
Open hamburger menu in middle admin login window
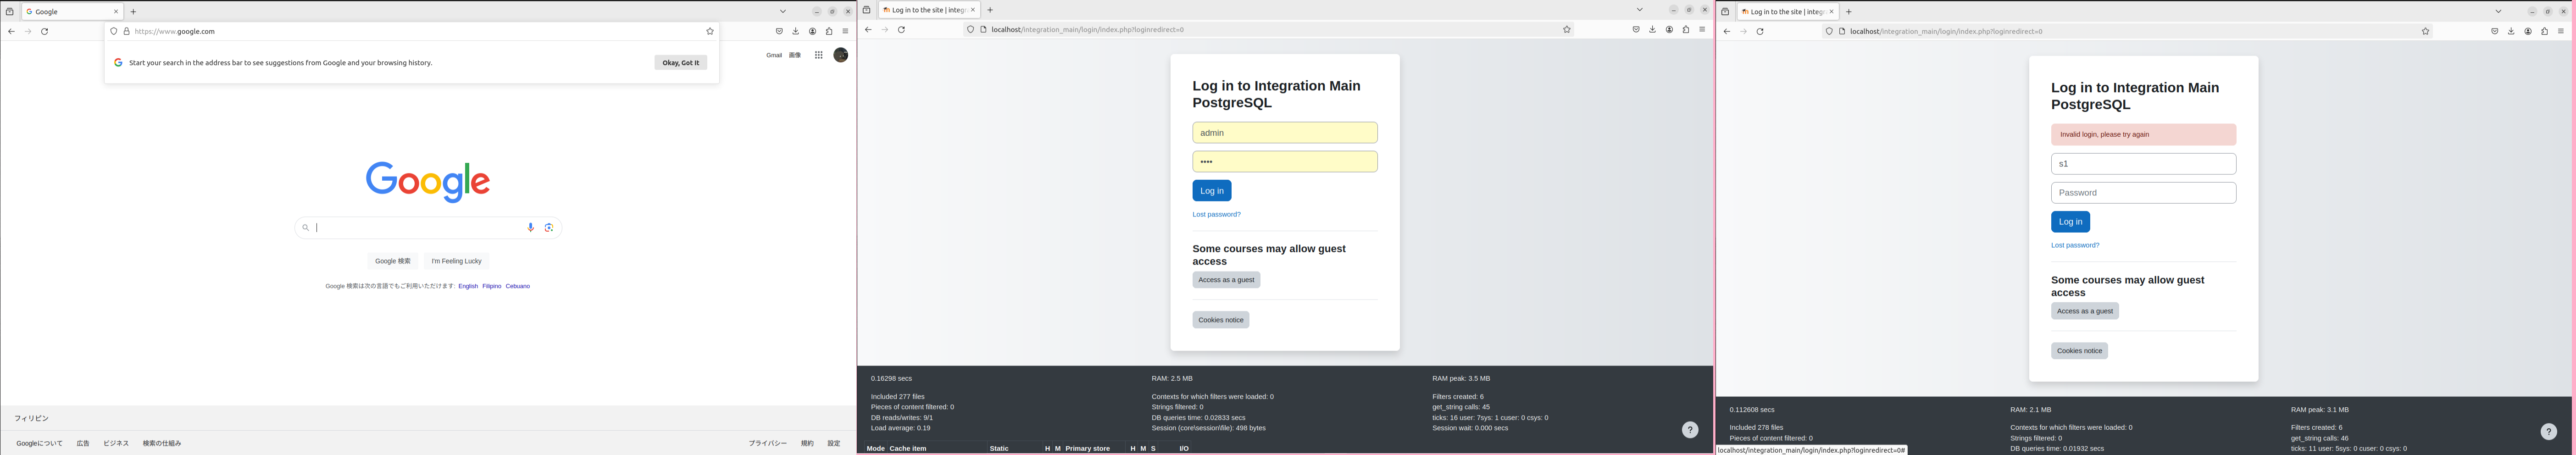point(1702,30)
